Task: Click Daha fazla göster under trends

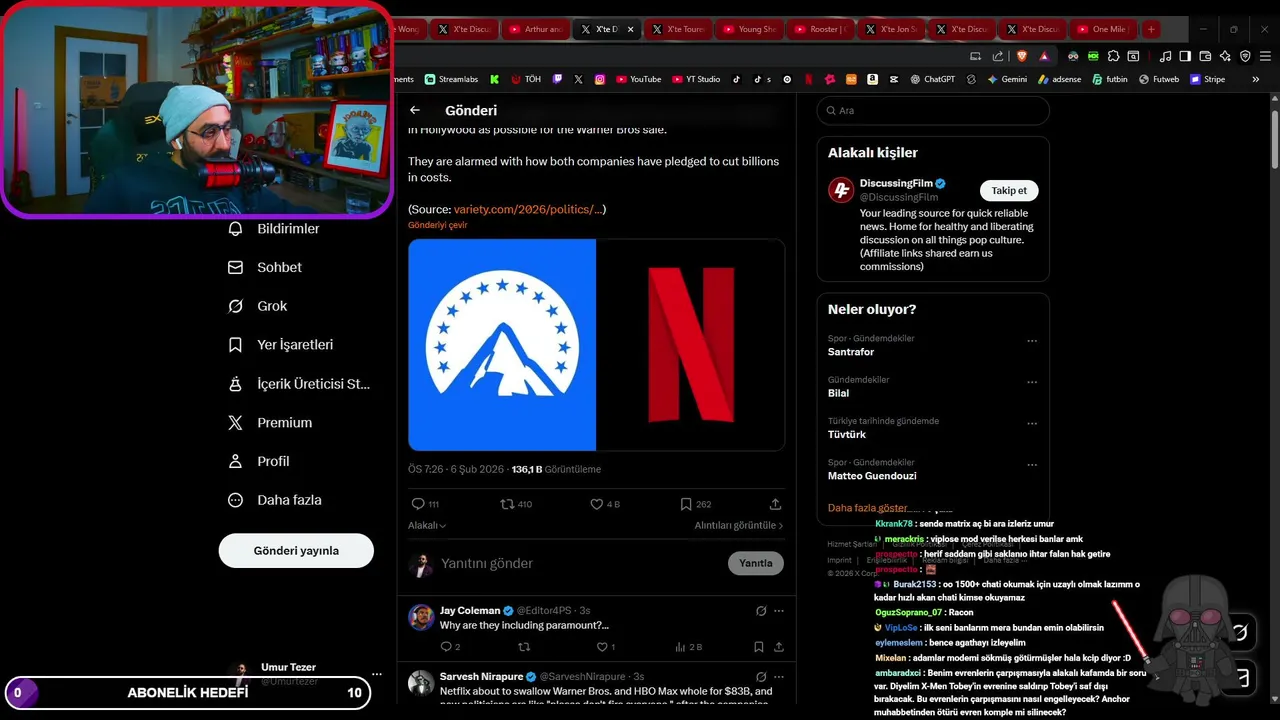Action: coord(868,508)
